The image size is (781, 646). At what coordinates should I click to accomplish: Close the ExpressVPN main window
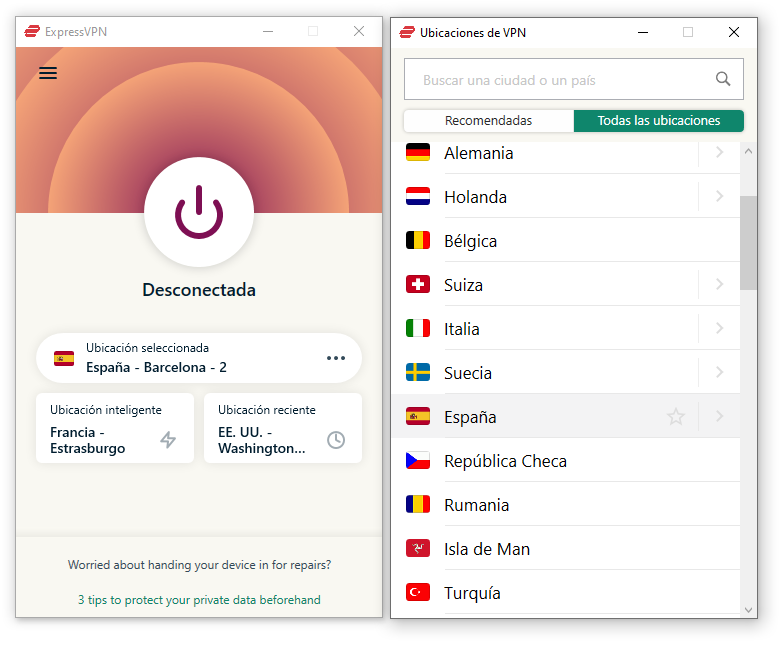(x=359, y=31)
